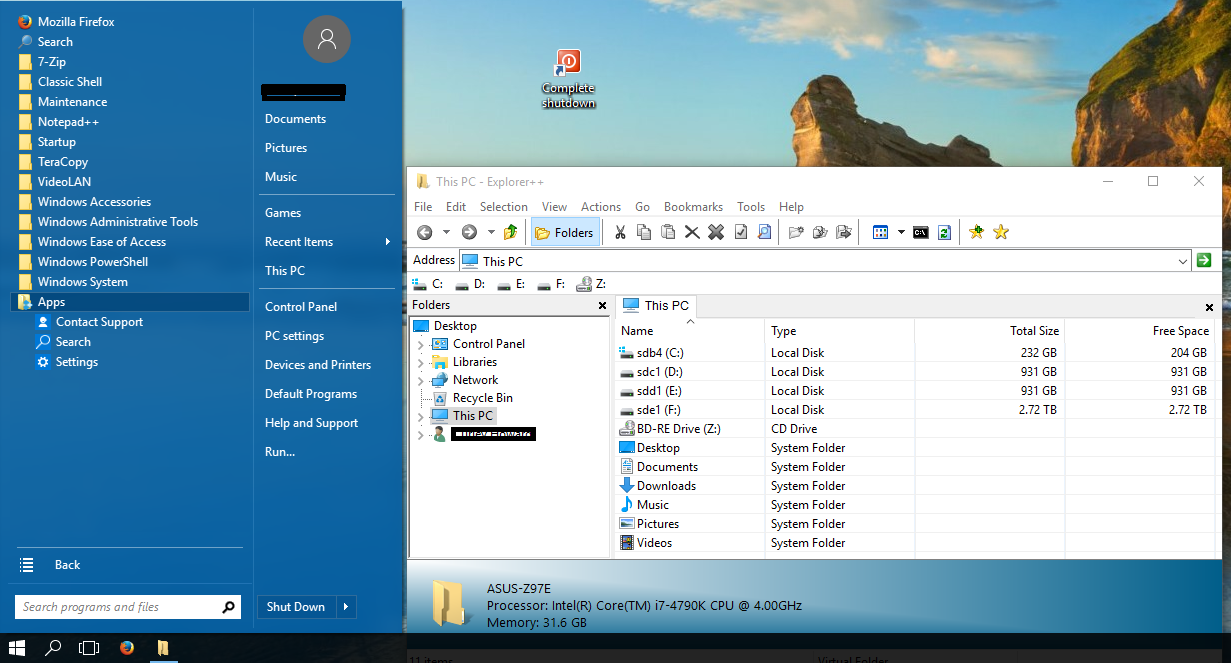Jump to drive F: in drives bar
The height and width of the screenshot is (663, 1231).
552,284
